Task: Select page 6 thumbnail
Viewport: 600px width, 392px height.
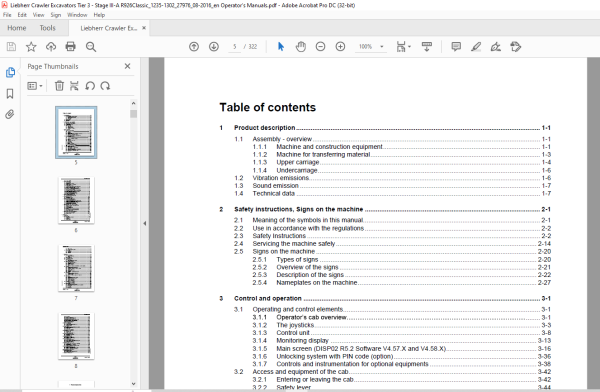Action: [x=76, y=200]
